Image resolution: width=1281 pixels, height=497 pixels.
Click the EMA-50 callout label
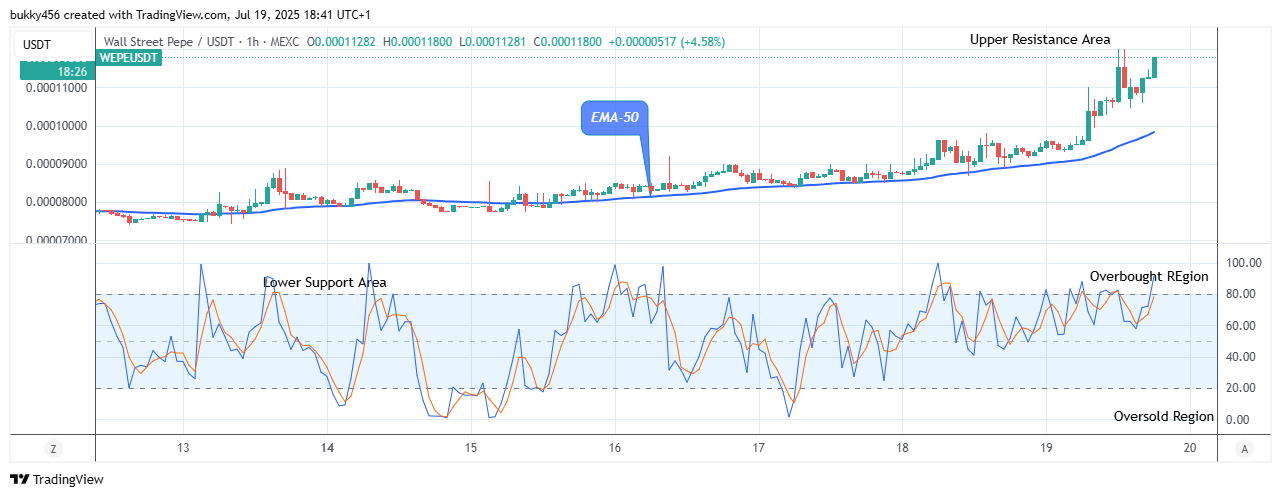click(x=614, y=117)
